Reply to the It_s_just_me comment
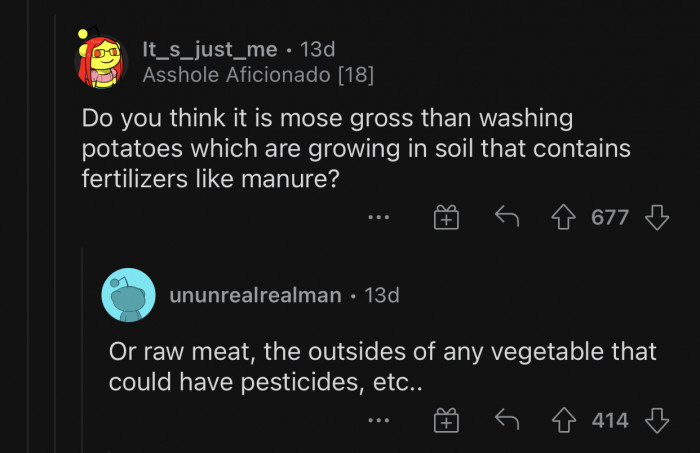 pos(506,217)
